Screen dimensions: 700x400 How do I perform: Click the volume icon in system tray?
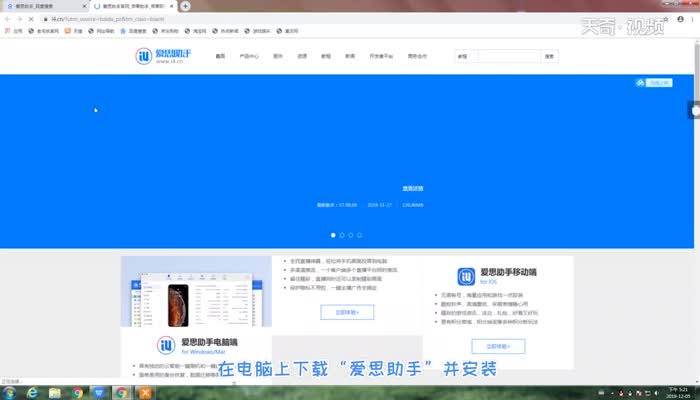coord(657,393)
